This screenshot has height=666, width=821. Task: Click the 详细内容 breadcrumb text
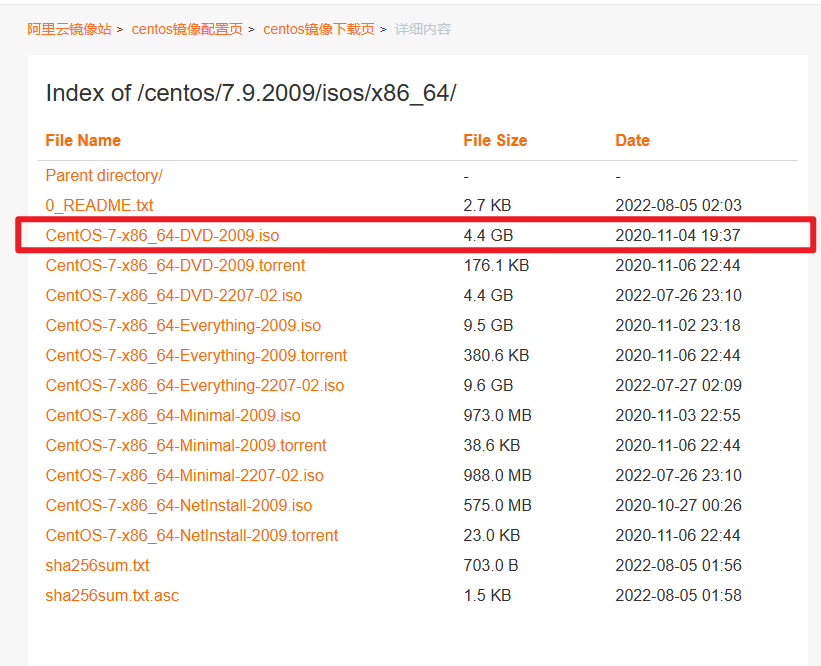coord(423,29)
